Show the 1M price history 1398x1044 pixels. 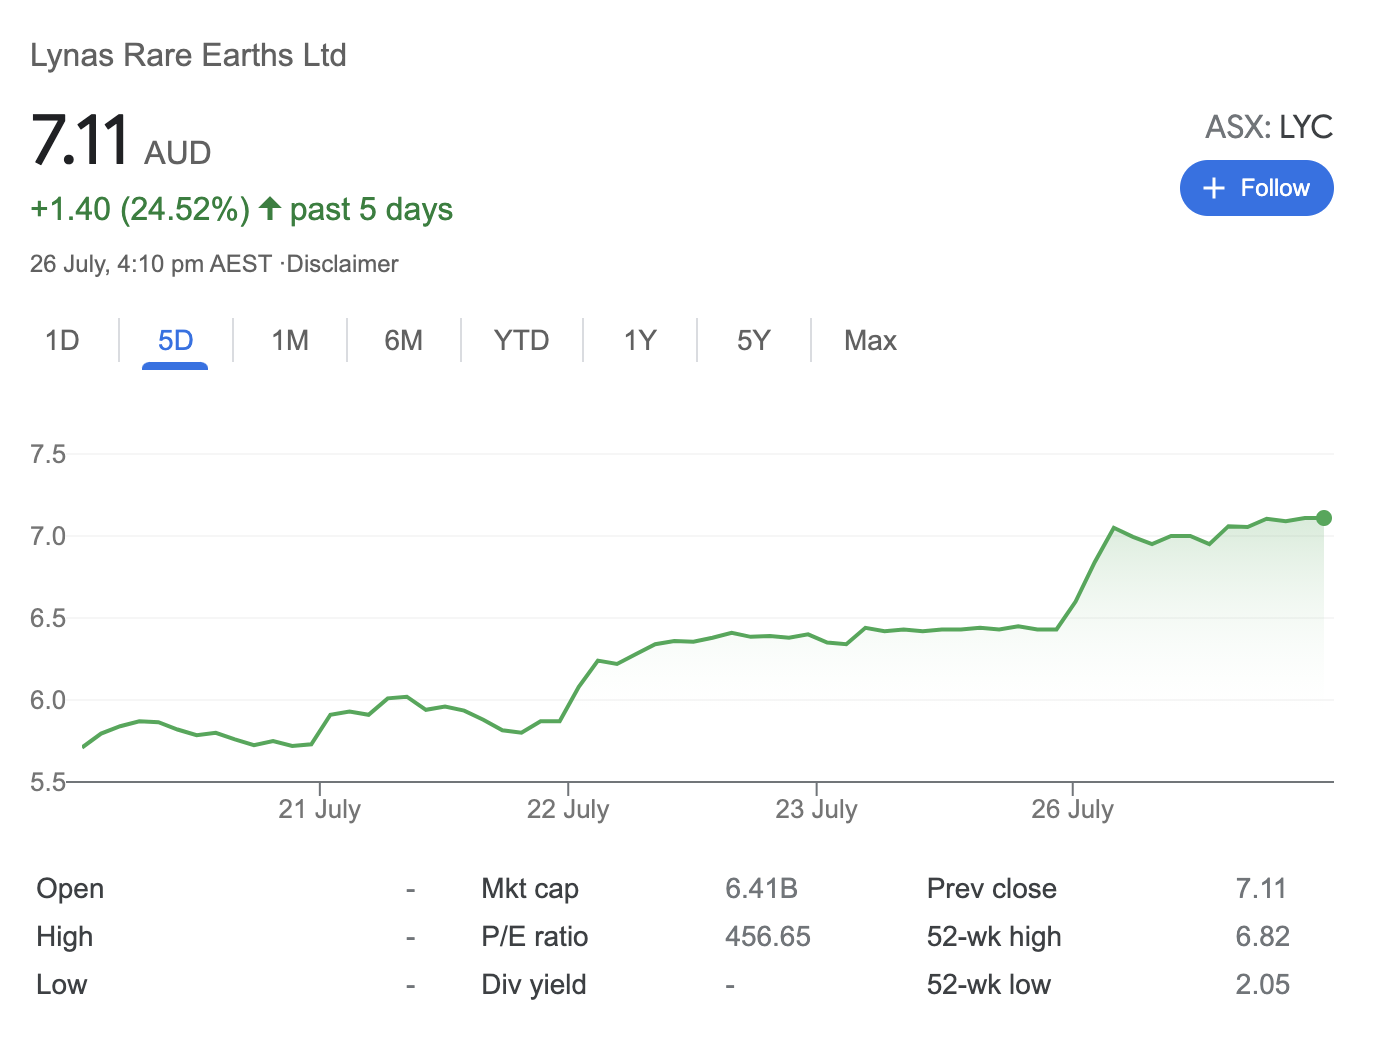coord(290,341)
